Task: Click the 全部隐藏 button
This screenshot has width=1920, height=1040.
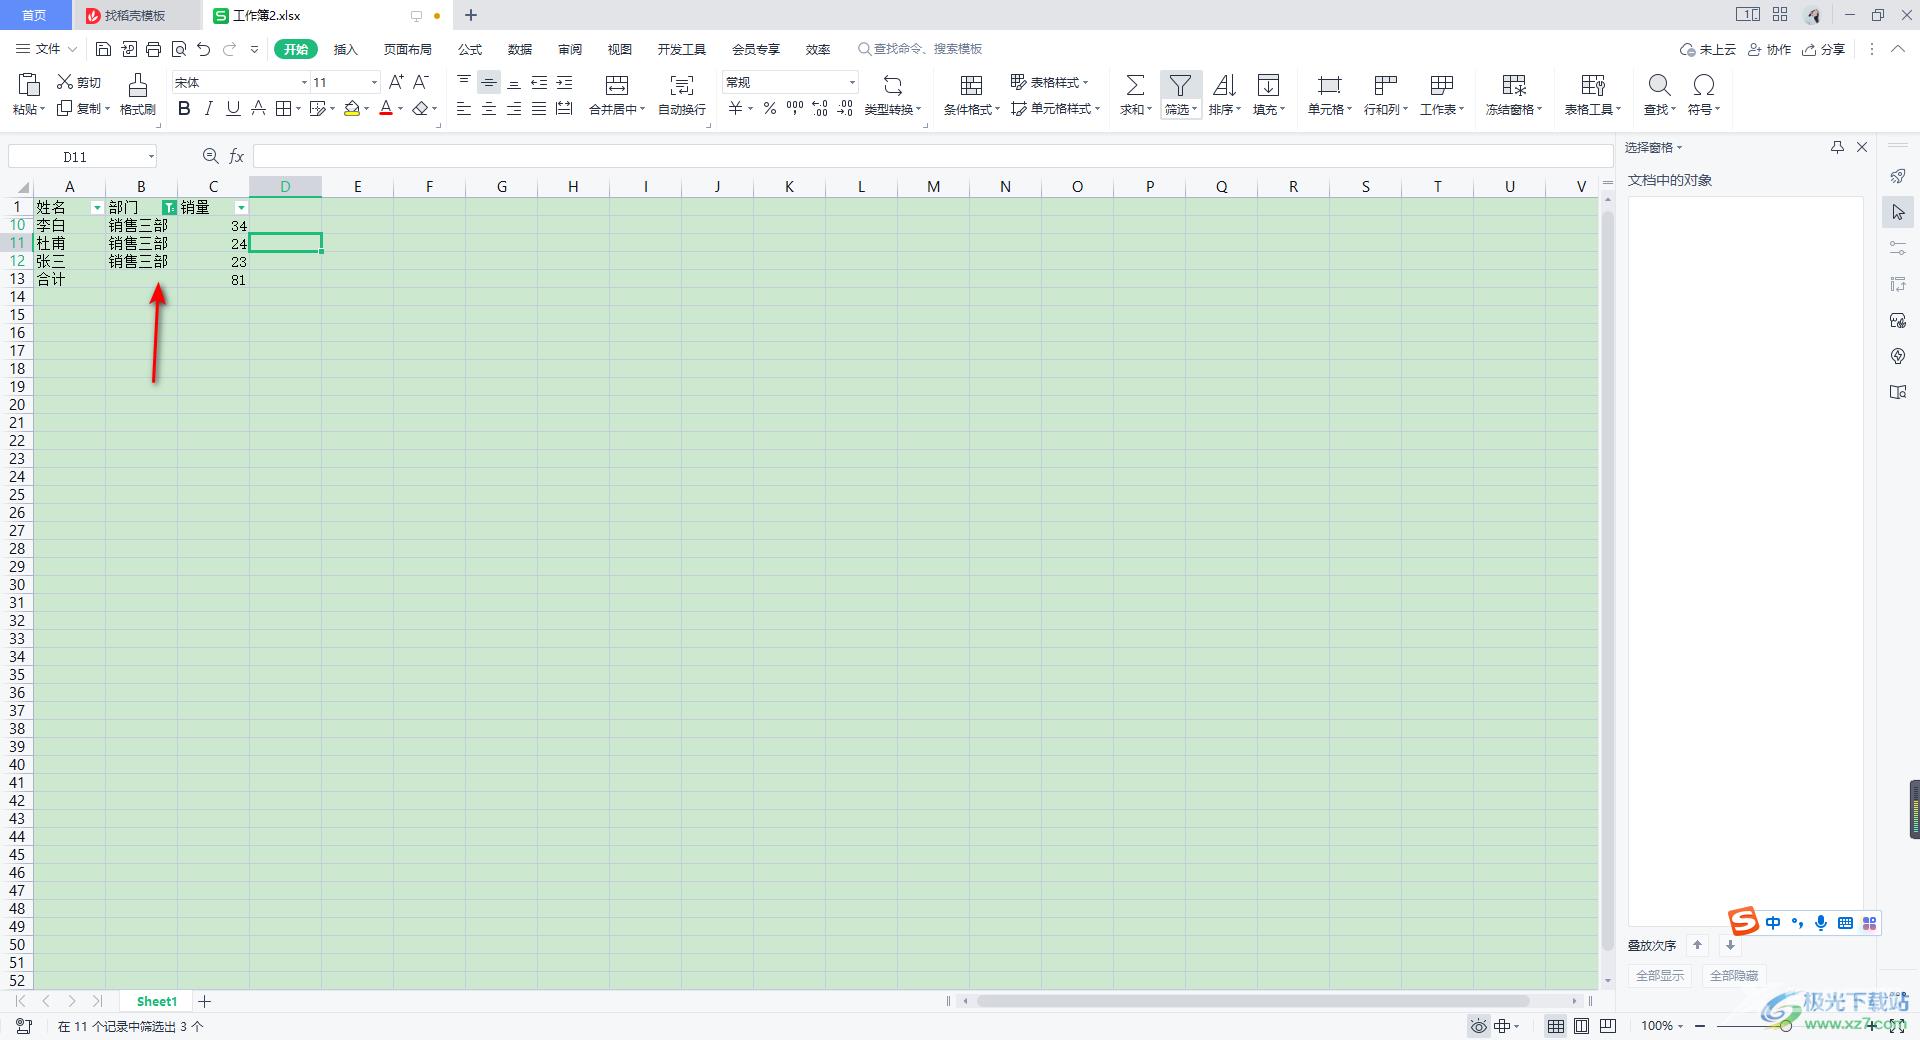Action: coord(1734,975)
